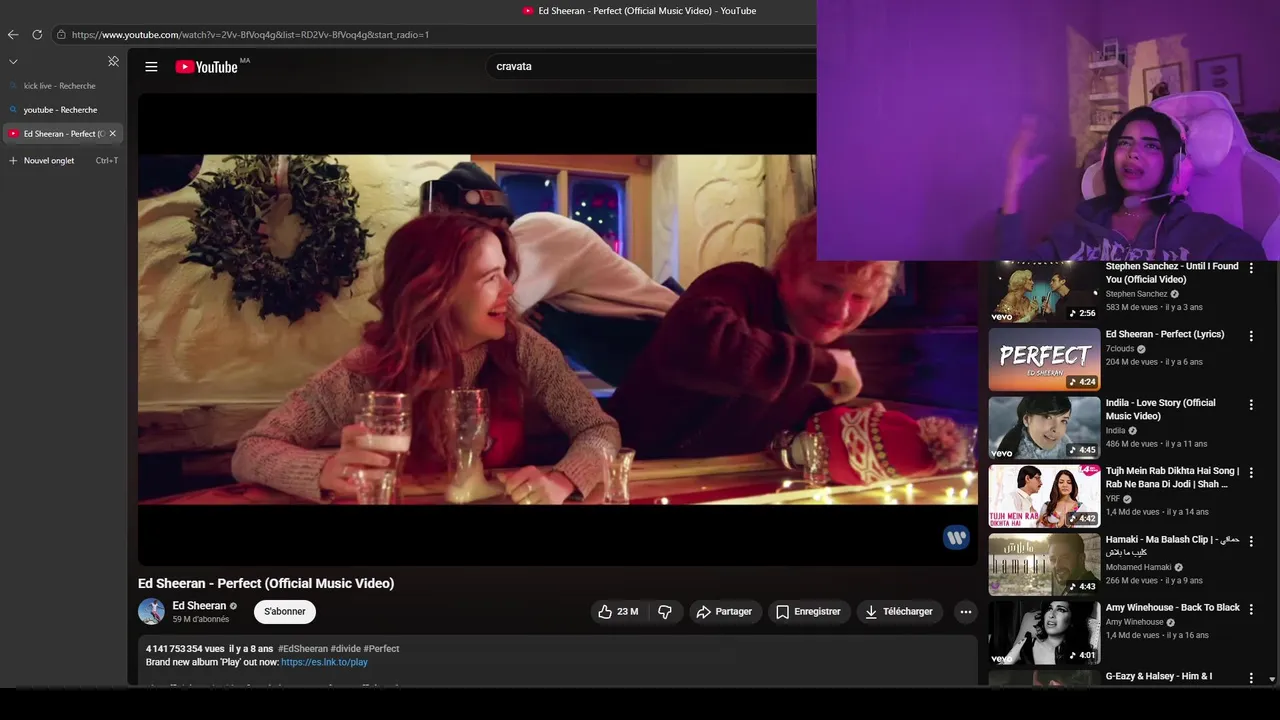The height and width of the screenshot is (720, 1280).
Task: Open options for the Amy Winehouse video
Action: pyautogui.click(x=1251, y=609)
